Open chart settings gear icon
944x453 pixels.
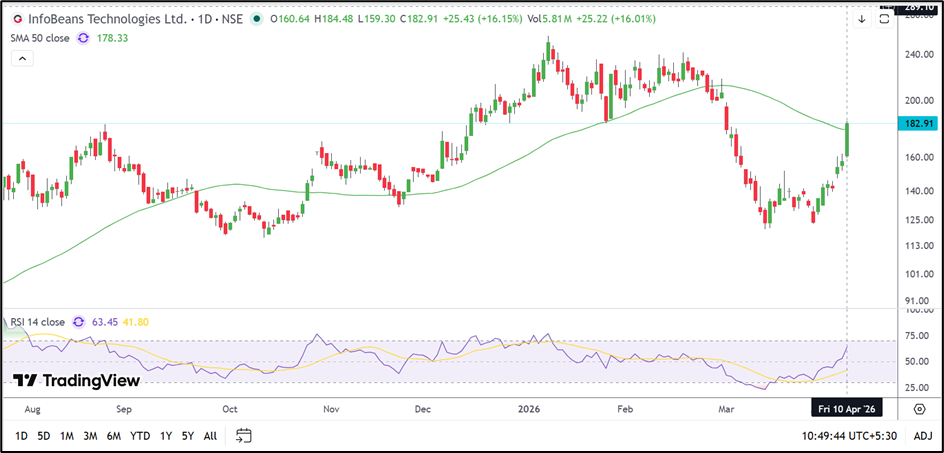(919, 409)
